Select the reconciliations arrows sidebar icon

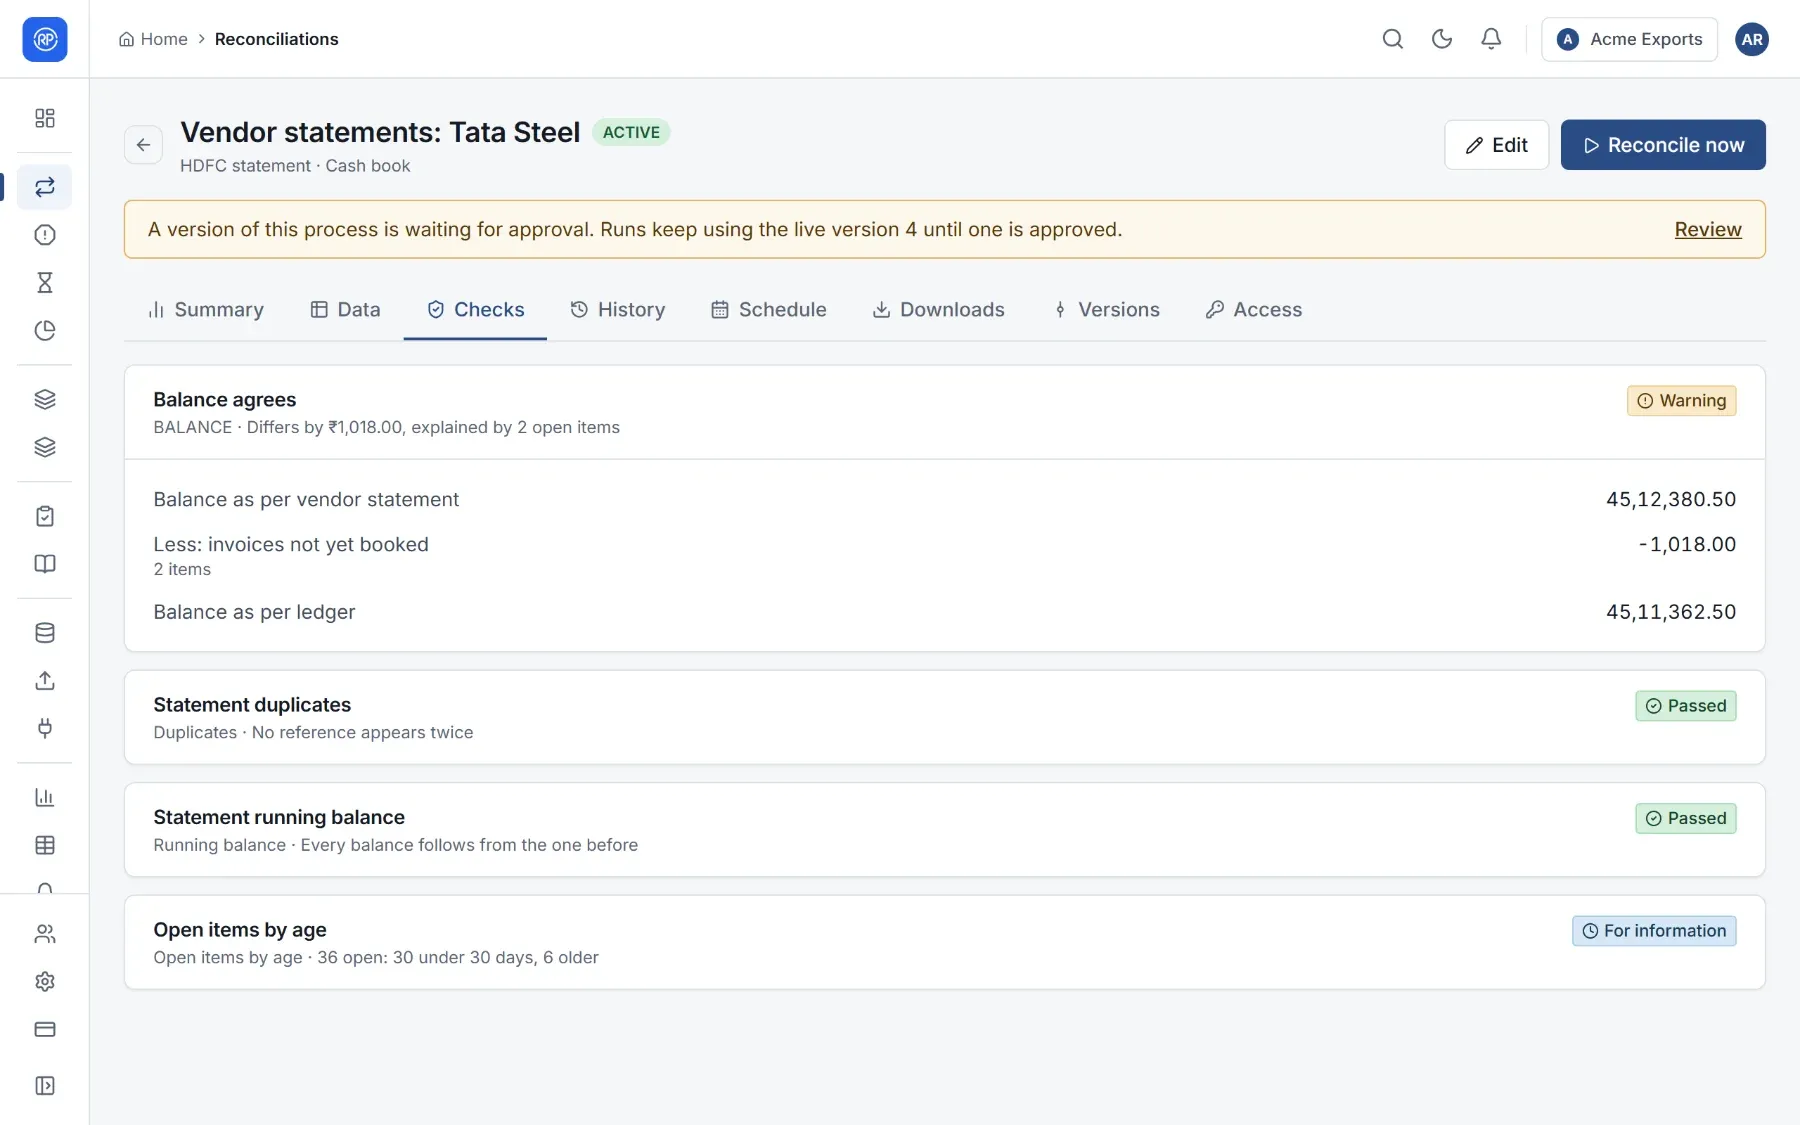tap(44, 187)
